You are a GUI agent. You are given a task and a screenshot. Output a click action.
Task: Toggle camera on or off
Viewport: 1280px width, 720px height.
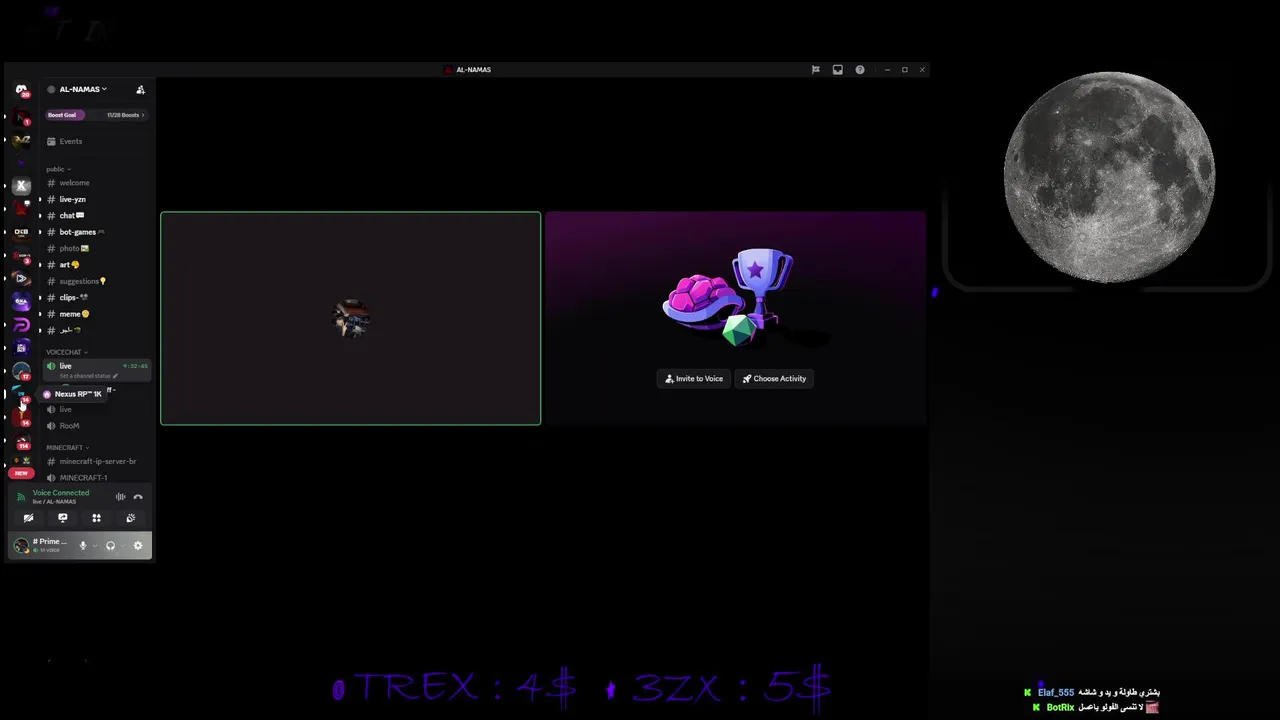[28, 518]
